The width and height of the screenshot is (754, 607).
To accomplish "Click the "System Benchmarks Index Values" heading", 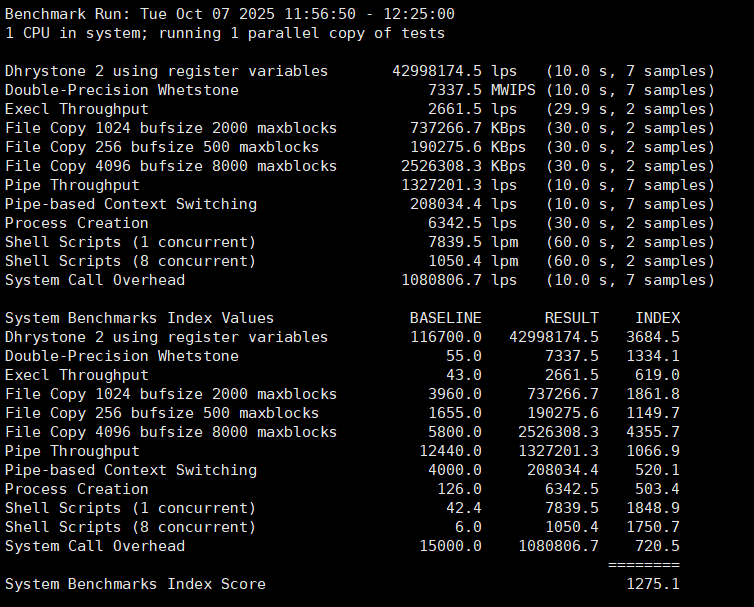I will click(x=139, y=318).
